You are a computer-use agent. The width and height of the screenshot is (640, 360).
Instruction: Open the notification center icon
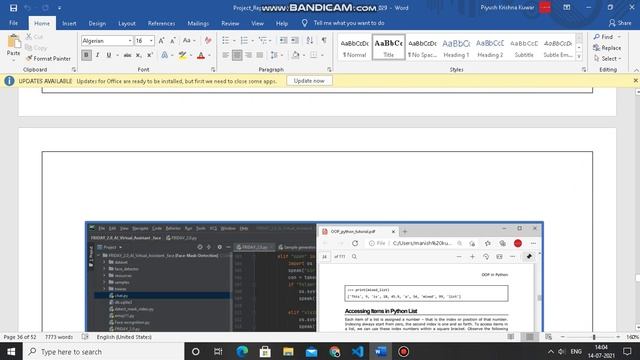[627, 351]
